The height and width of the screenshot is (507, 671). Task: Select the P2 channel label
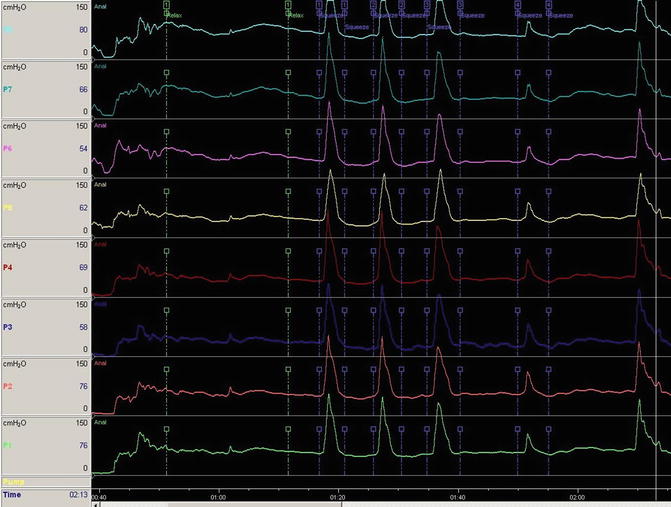click(9, 386)
